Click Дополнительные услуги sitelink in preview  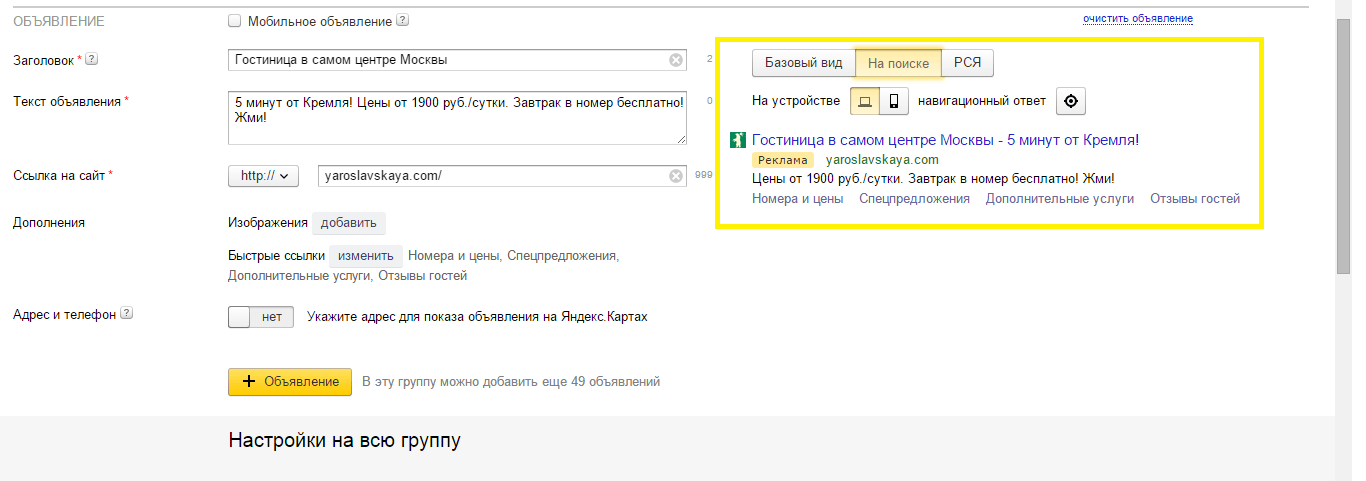tap(1060, 199)
